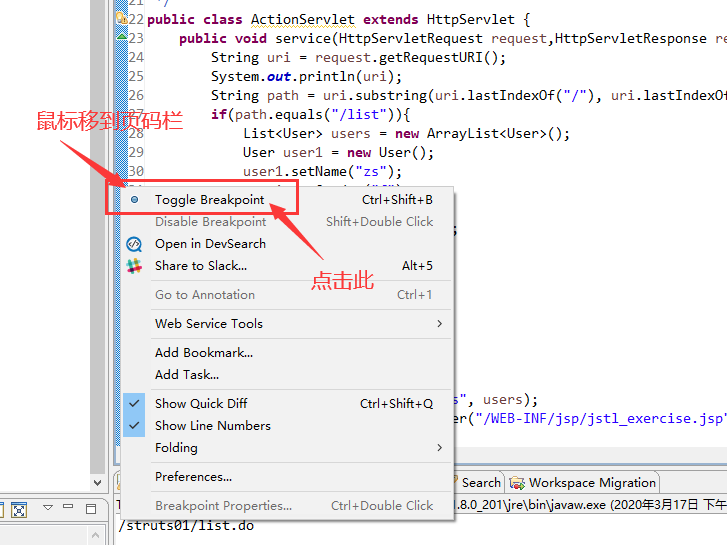727x545 pixels.
Task: Toggle Show Quick Diff option
Action: [x=287, y=404]
